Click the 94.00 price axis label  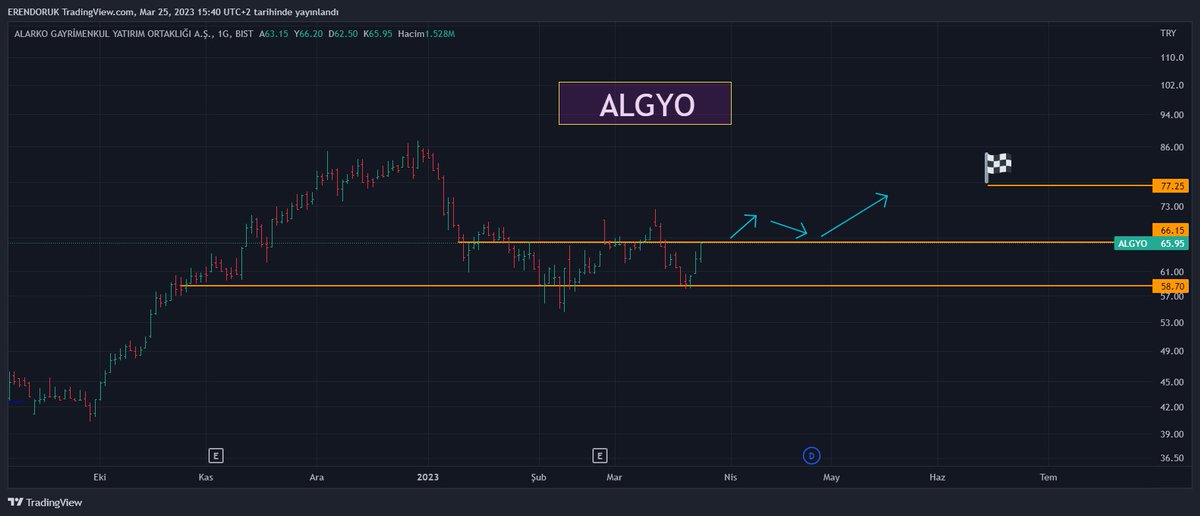(1172, 116)
